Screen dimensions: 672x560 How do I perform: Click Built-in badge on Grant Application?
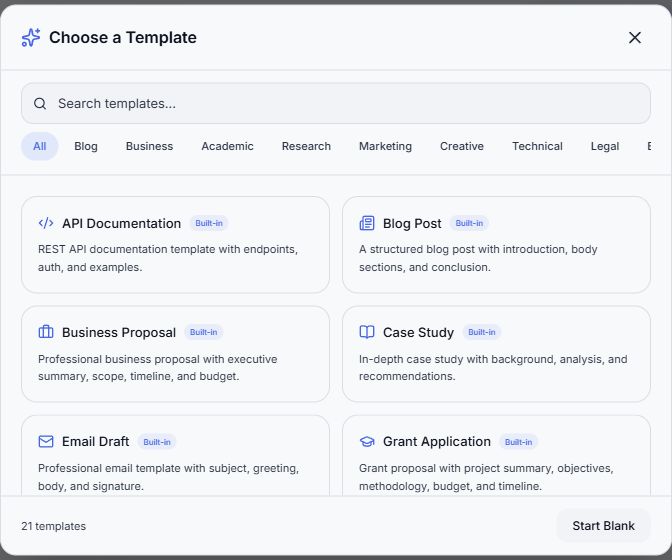coord(519,442)
